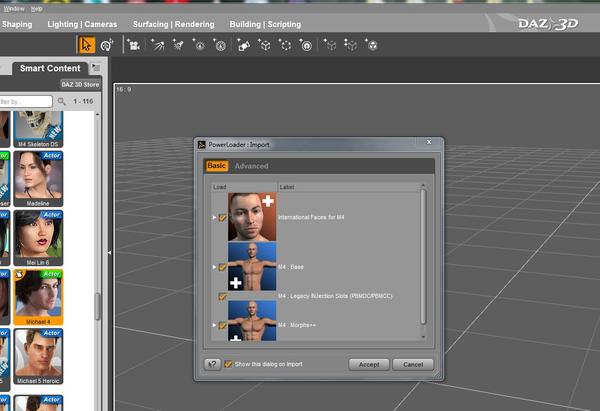
Task: Open the Help menu
Action: [36, 8]
